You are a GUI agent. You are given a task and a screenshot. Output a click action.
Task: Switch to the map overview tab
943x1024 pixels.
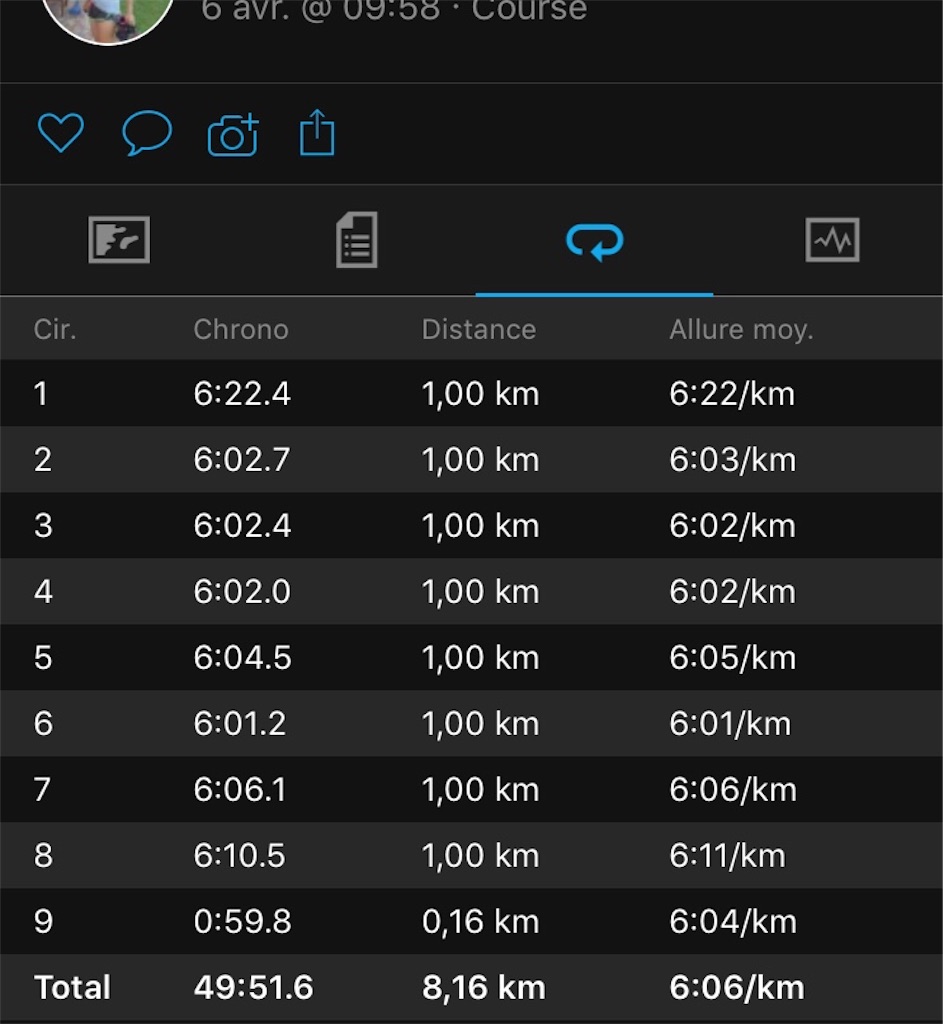click(x=119, y=240)
